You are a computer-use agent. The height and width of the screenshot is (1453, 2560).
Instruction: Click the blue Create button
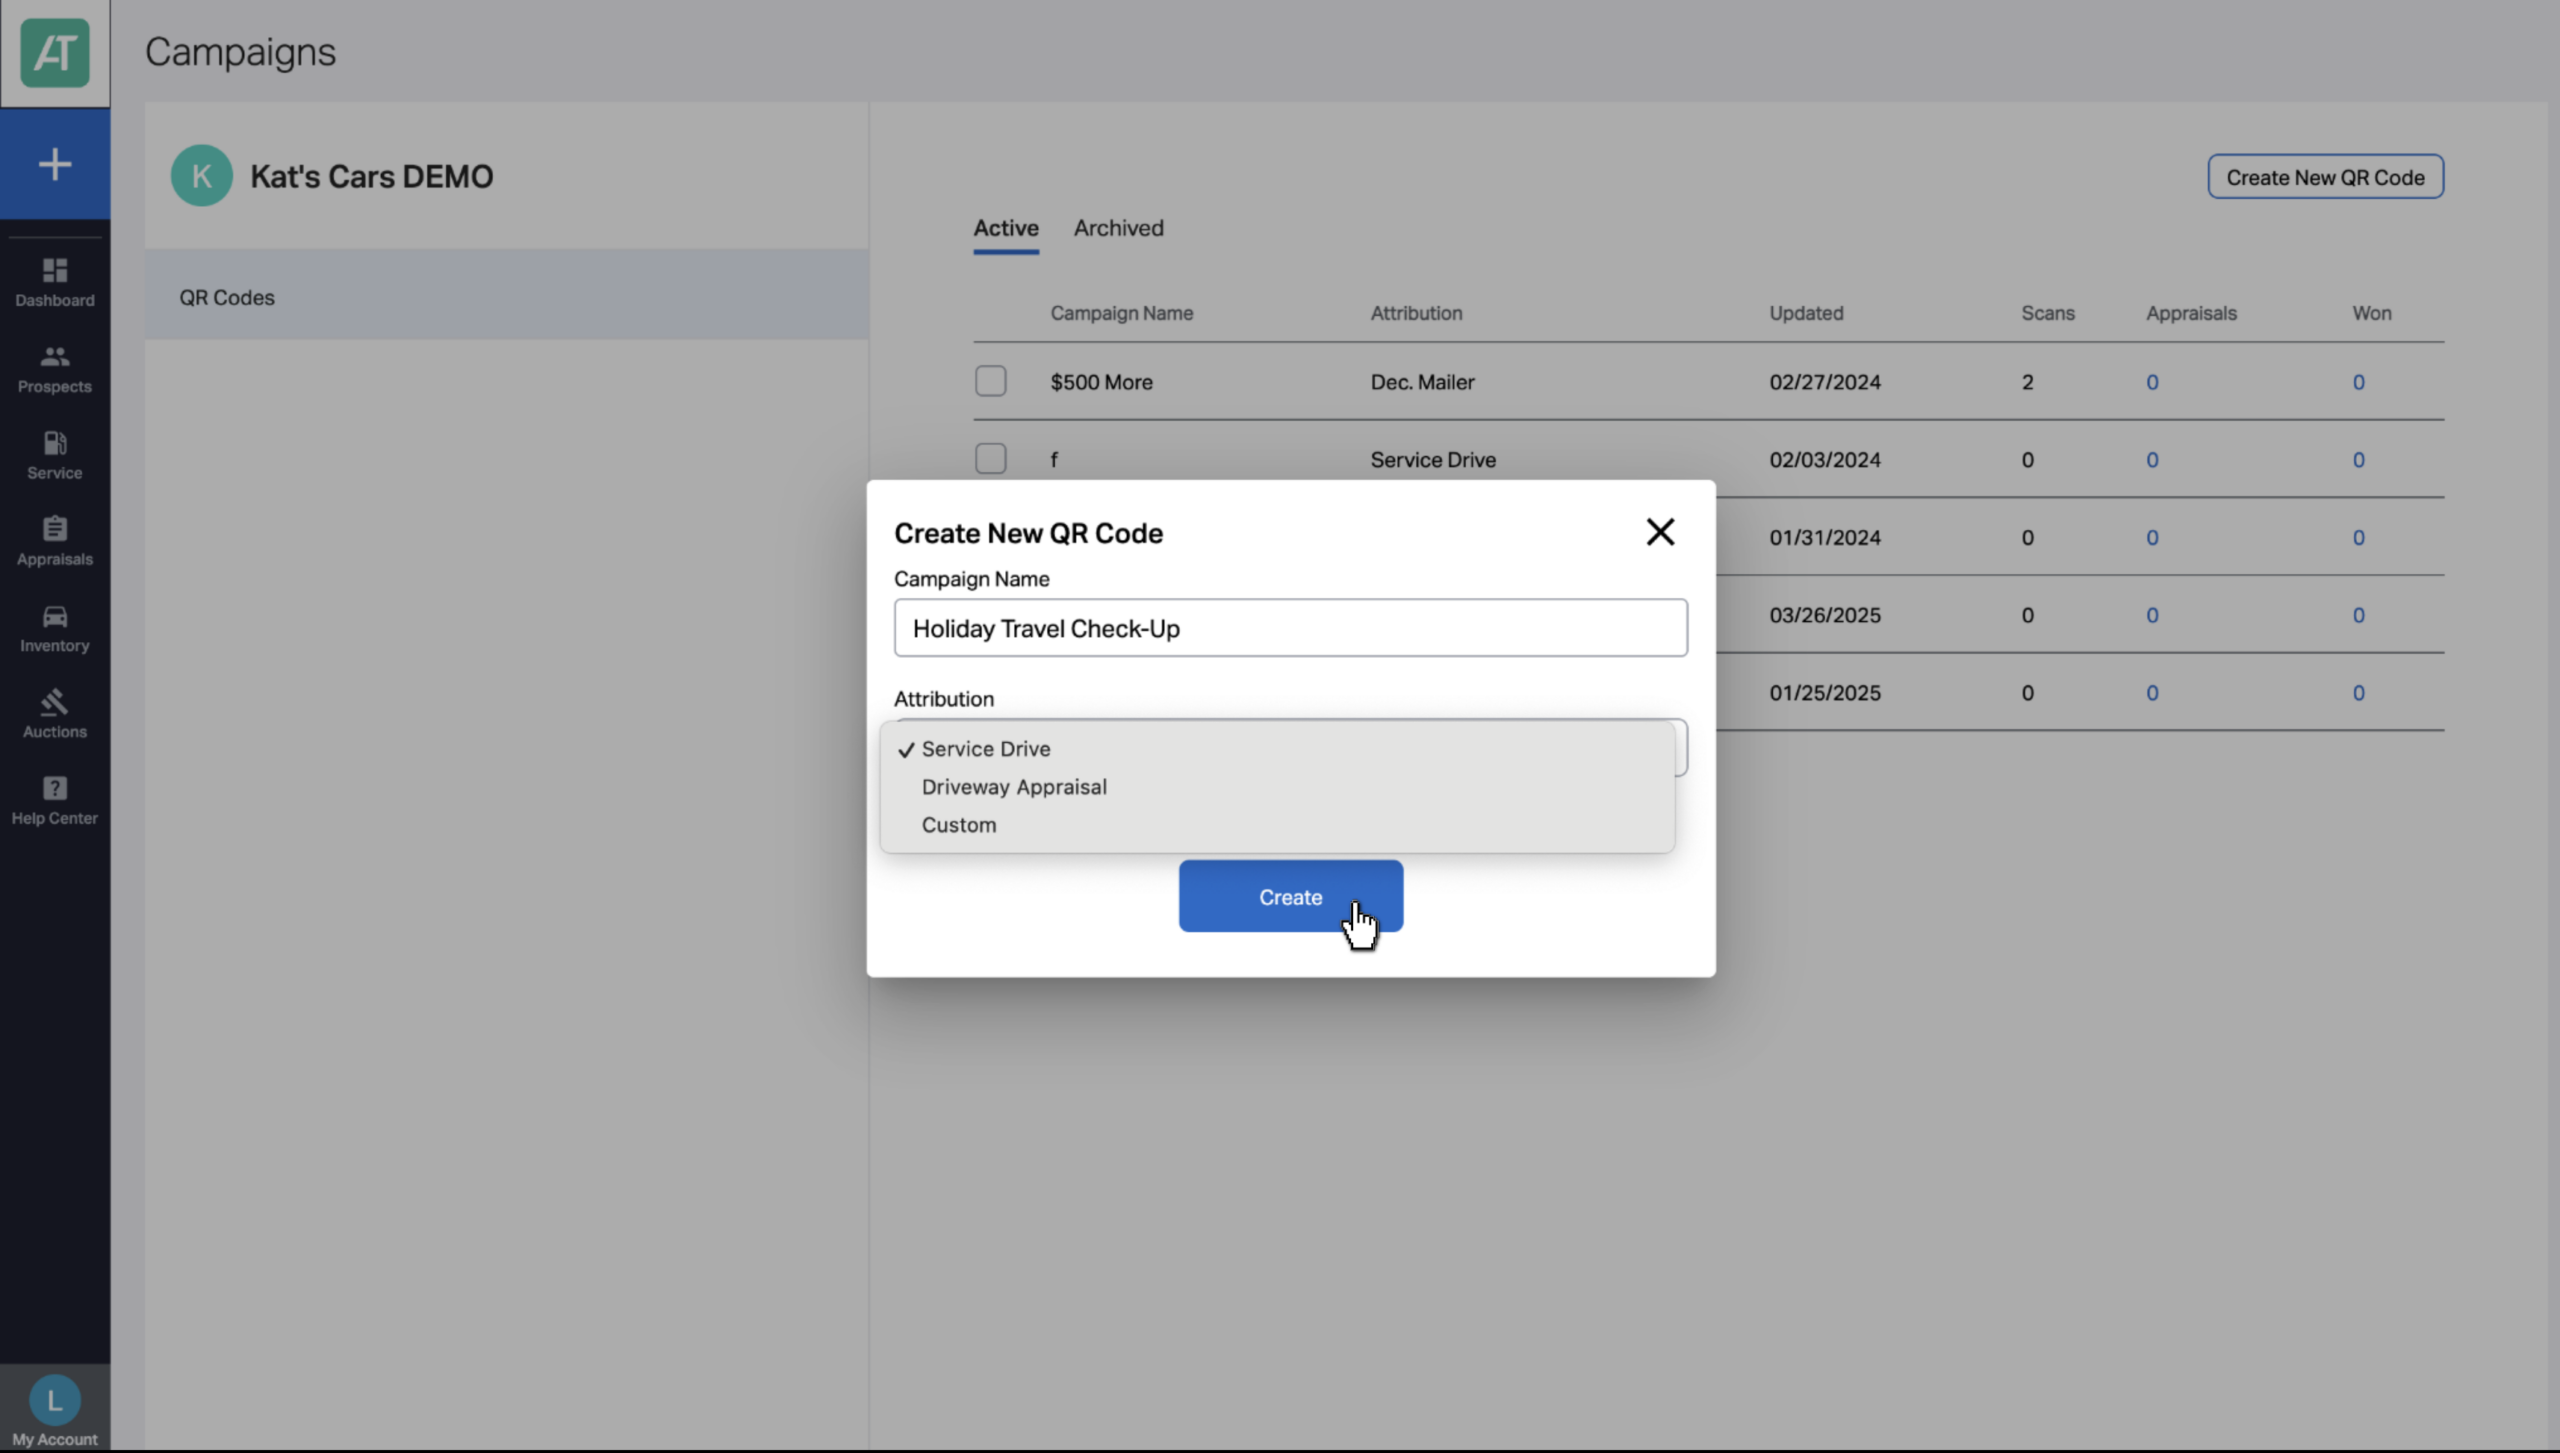[x=1290, y=897]
